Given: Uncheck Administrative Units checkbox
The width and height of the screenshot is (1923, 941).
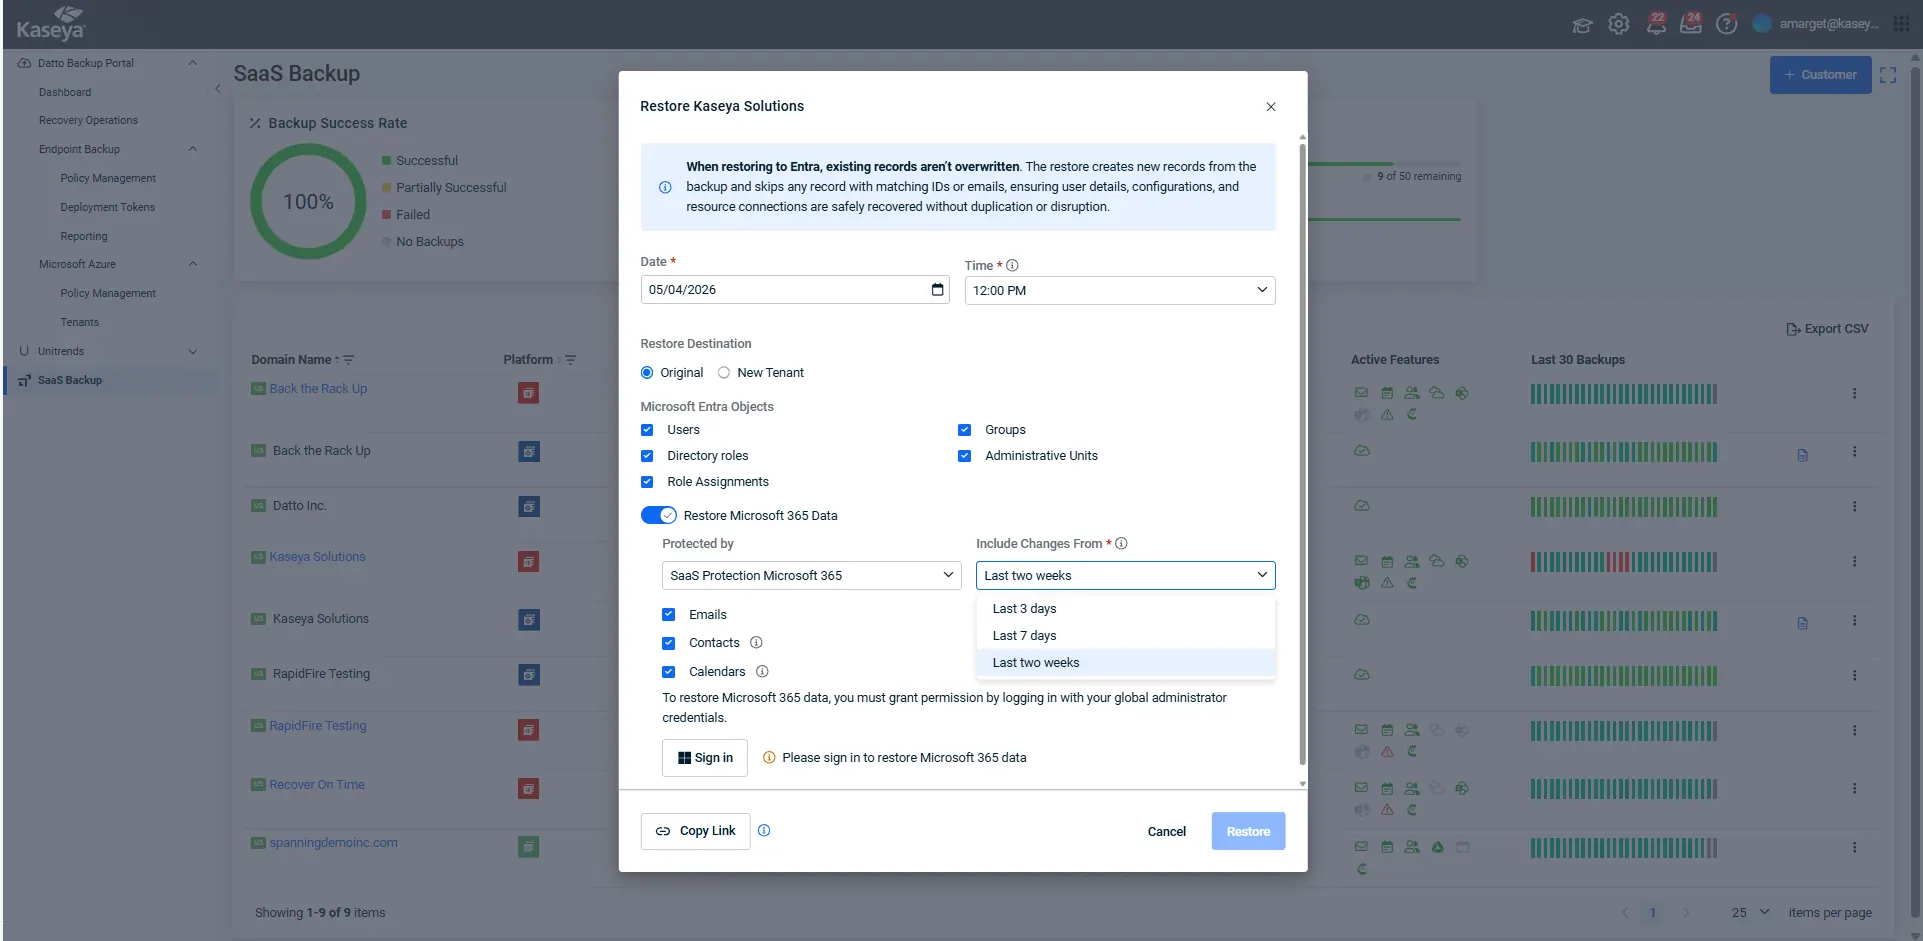Looking at the screenshot, I should pos(964,456).
